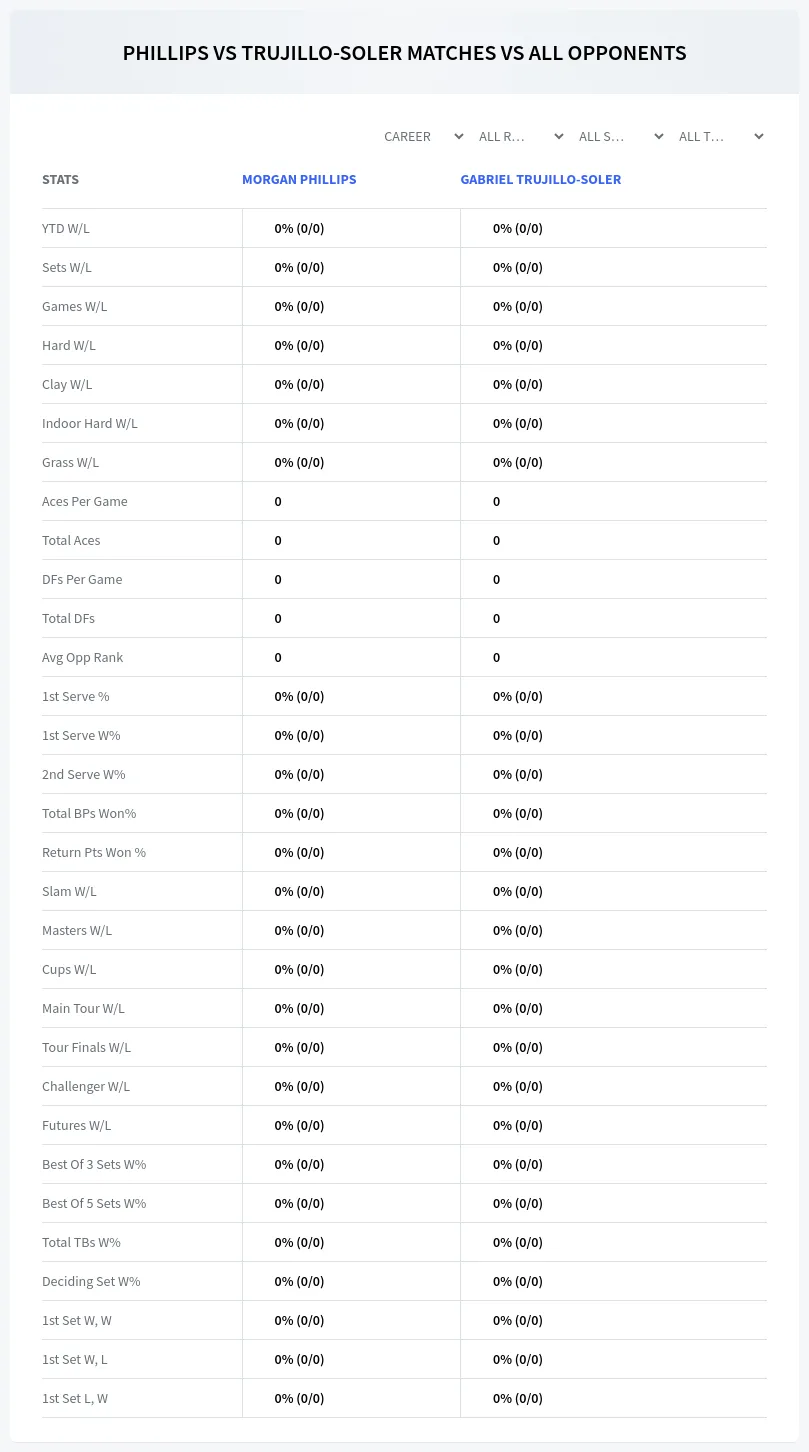This screenshot has height=1452, width=809.
Task: Click the Deciding Set W% label
Action: point(91,1281)
